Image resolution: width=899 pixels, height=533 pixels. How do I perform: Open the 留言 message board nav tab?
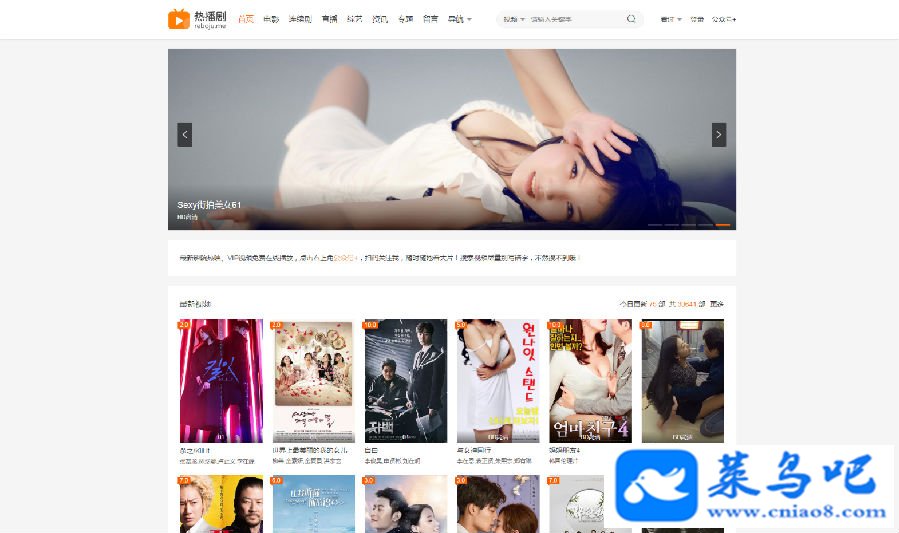(431, 19)
